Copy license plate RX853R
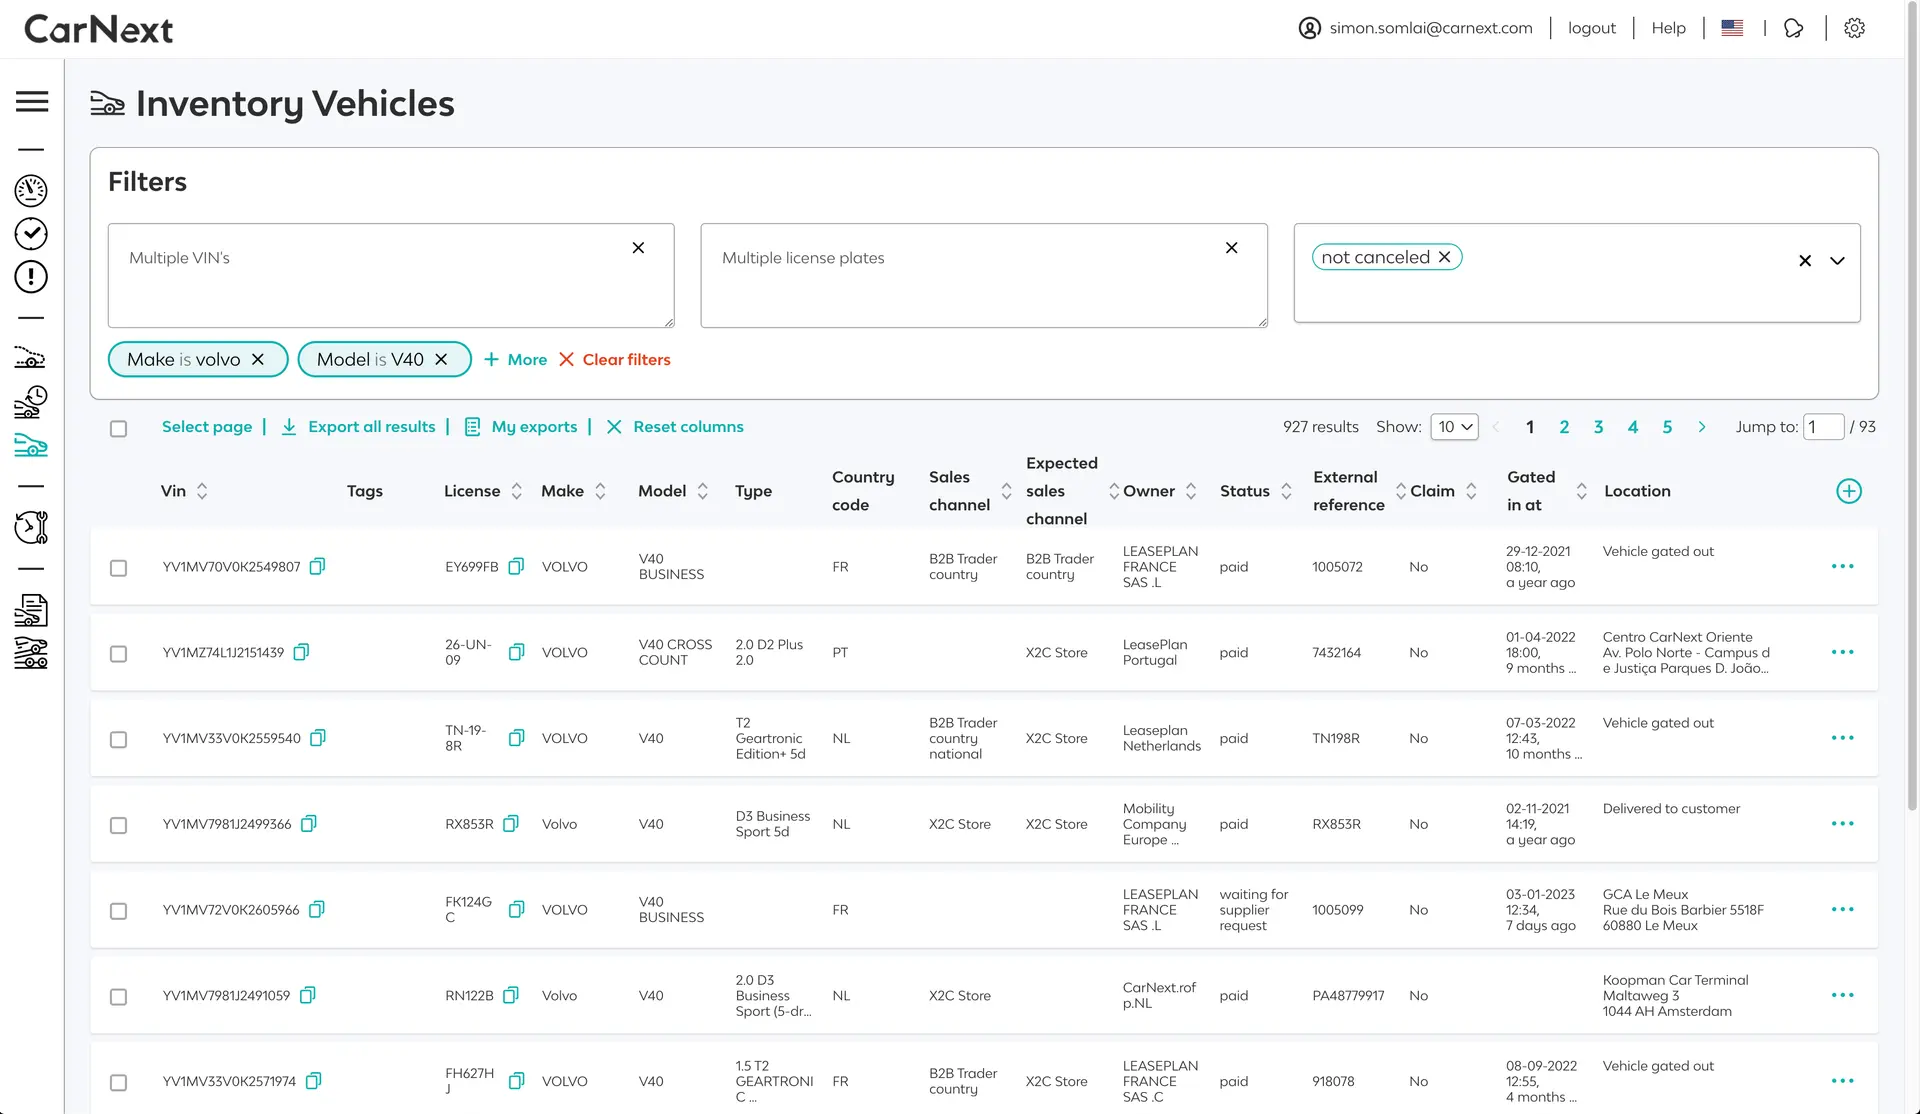 (511, 824)
